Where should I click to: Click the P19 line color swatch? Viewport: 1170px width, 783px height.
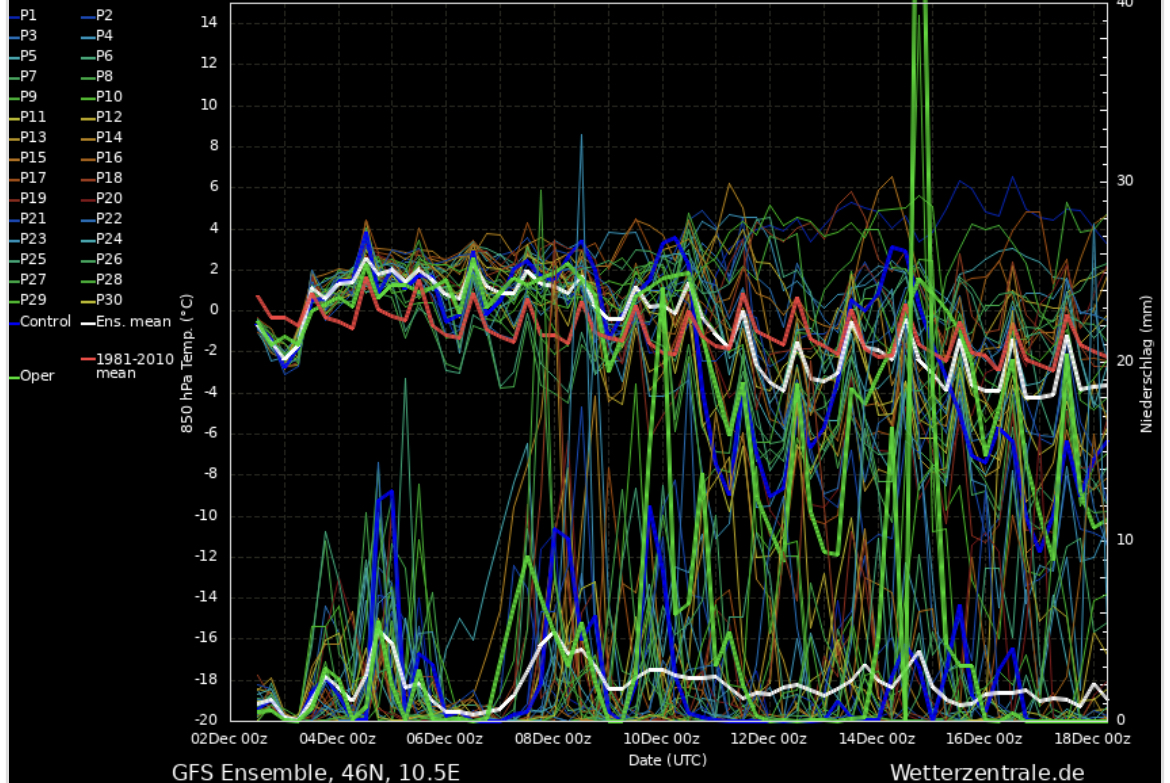coord(13,199)
